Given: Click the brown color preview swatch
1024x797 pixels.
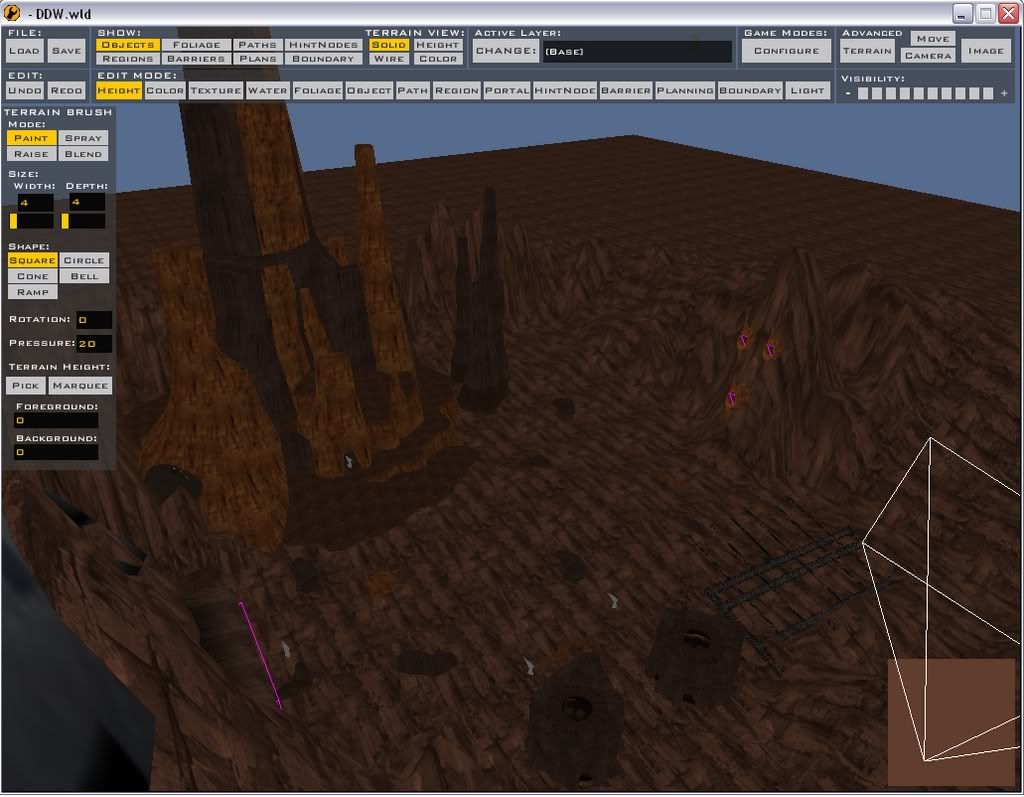Looking at the screenshot, I should (x=952, y=722).
